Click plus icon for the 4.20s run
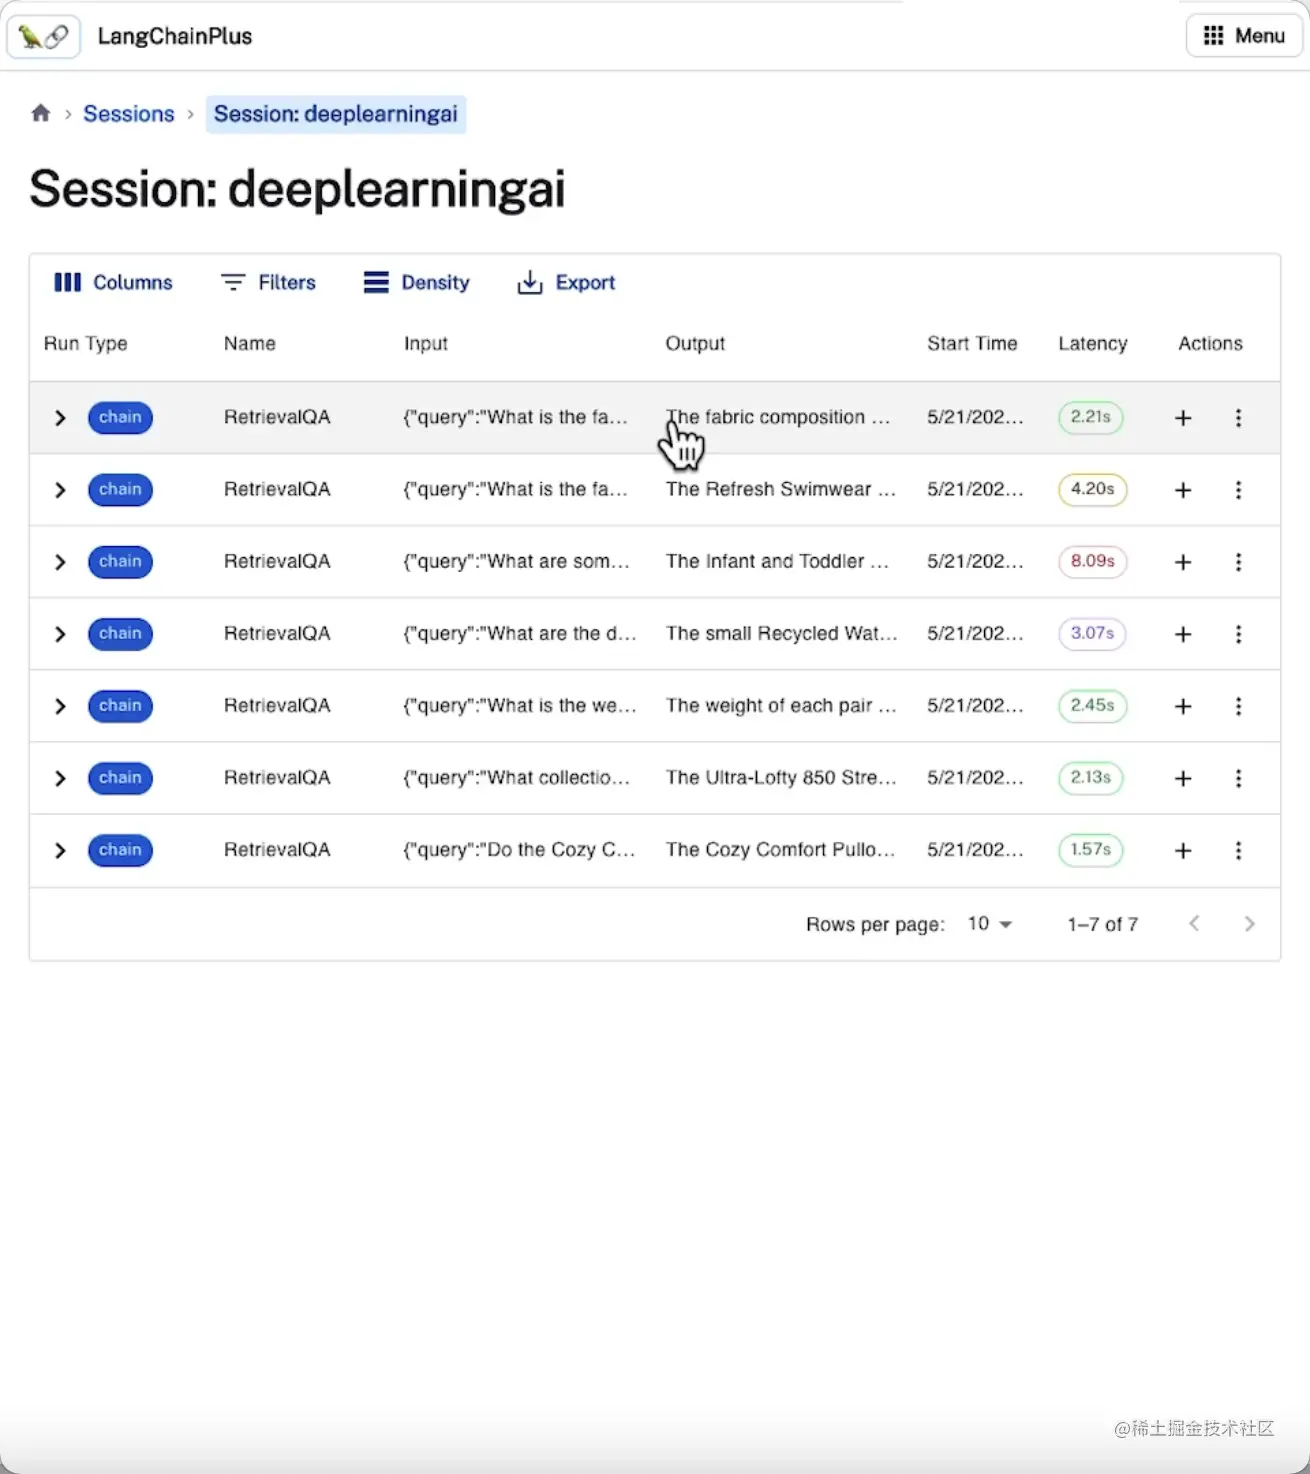1310x1474 pixels. [1183, 490]
